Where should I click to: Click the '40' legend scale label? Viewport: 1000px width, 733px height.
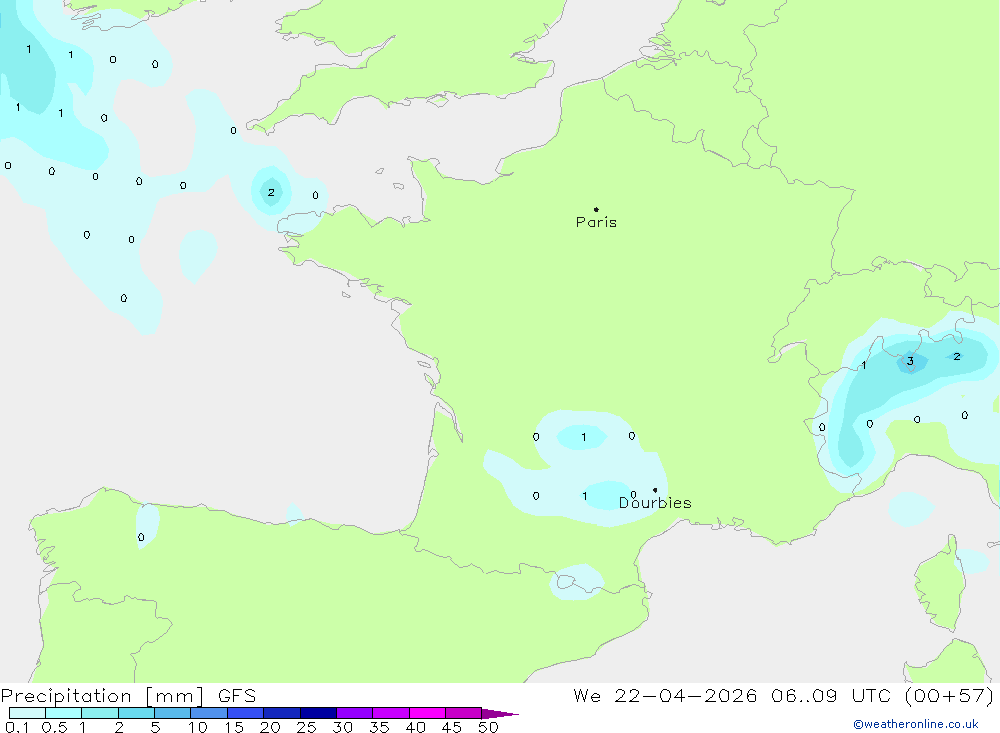point(416,727)
